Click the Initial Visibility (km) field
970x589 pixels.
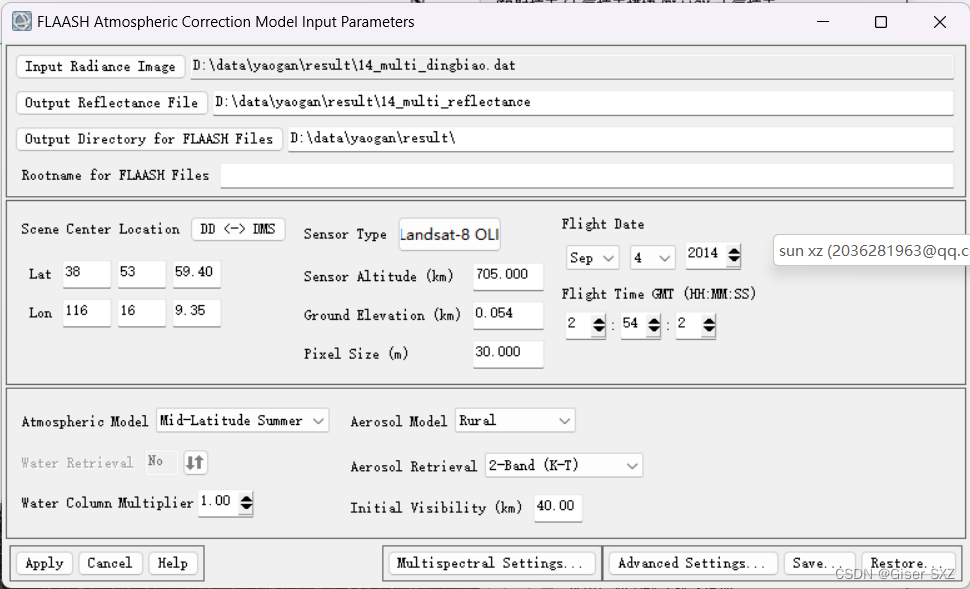tap(558, 507)
